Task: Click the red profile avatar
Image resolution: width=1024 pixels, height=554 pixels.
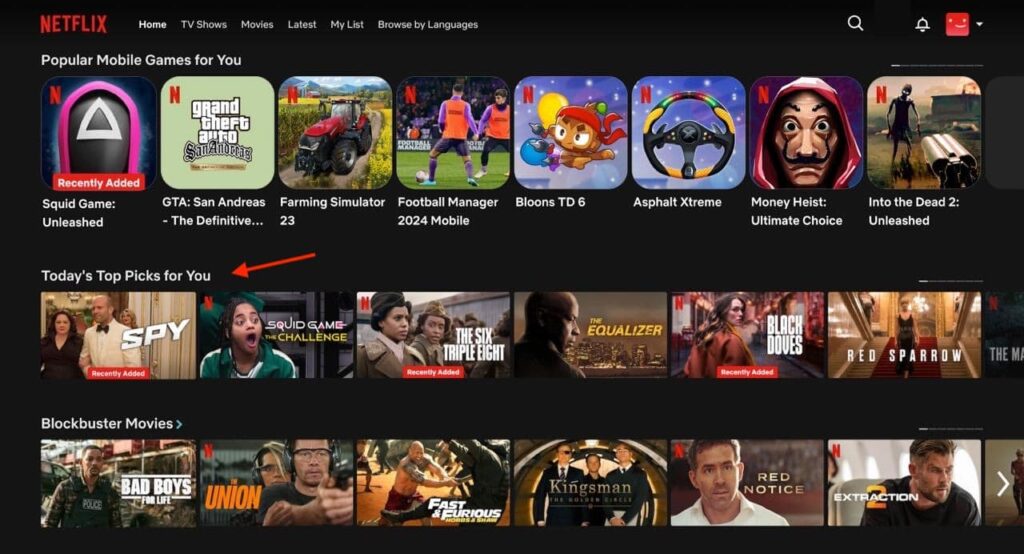Action: [x=957, y=24]
